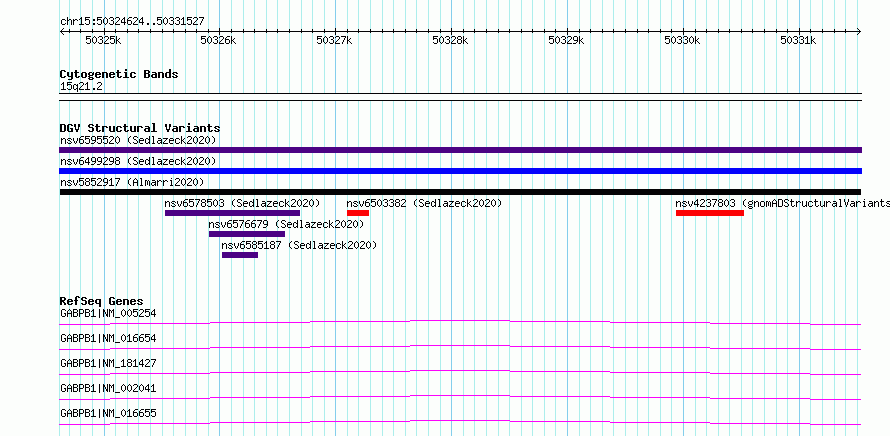The width and height of the screenshot is (890, 436).
Task: Click the 50331k ruler tick label
Action: tap(798, 40)
